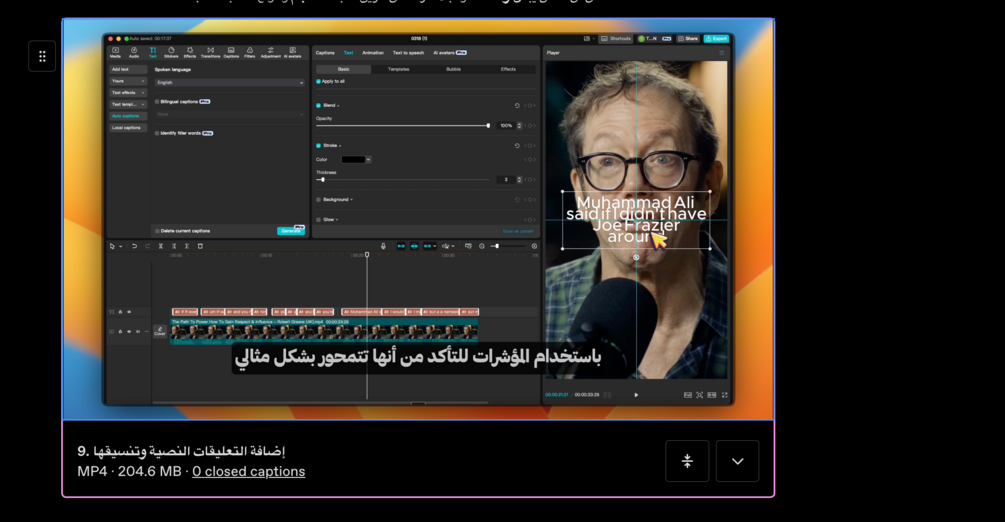
Task: Open the Filters panel icon
Action: [249, 52]
